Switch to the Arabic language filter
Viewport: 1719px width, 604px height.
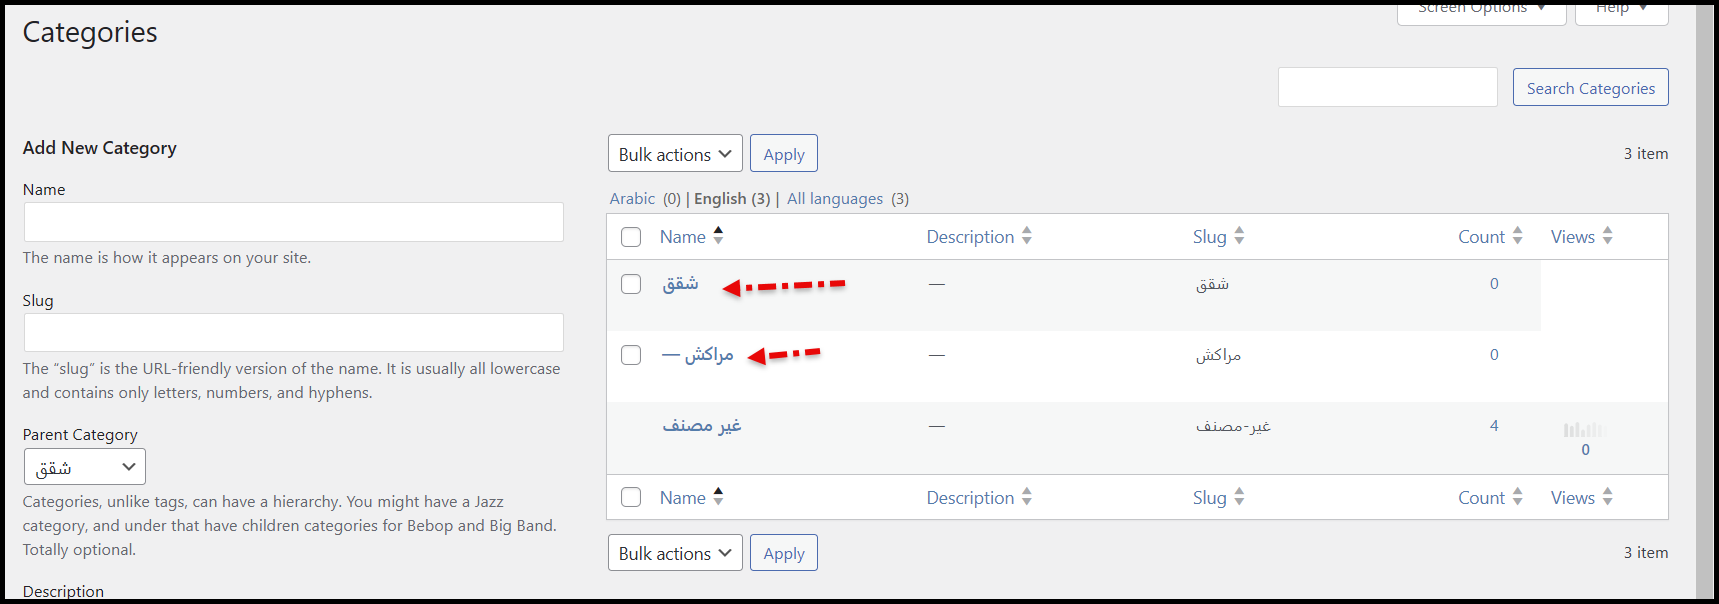(x=632, y=199)
